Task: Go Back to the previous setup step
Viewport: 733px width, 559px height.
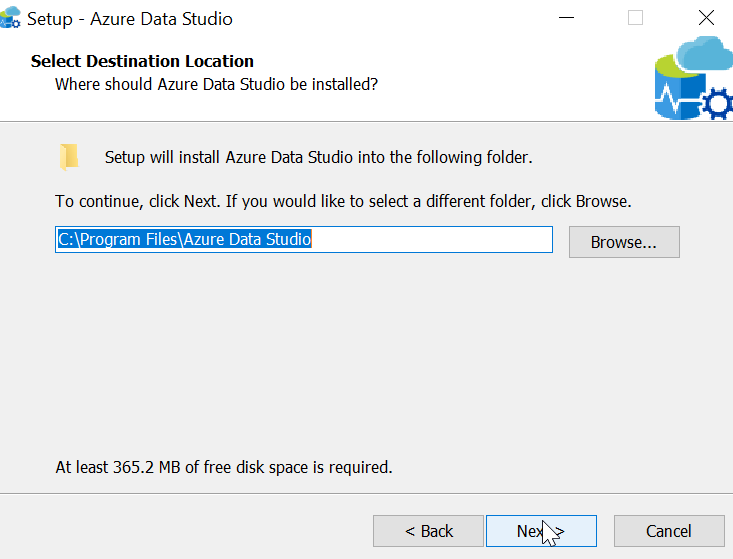Action: [x=428, y=531]
